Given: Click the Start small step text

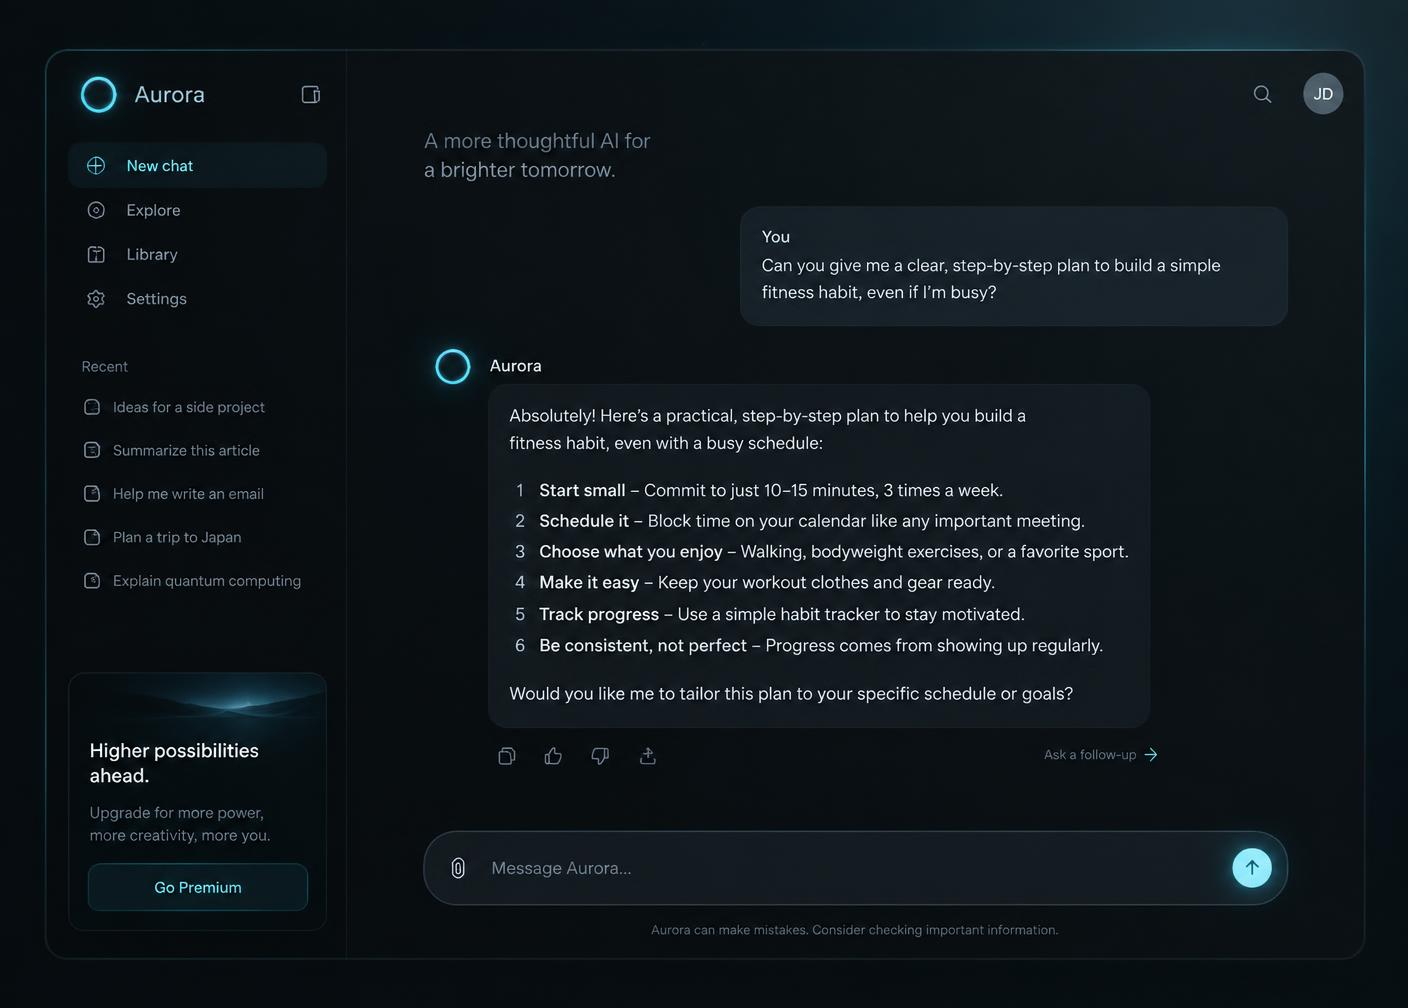Looking at the screenshot, I should pyautogui.click(x=771, y=490).
